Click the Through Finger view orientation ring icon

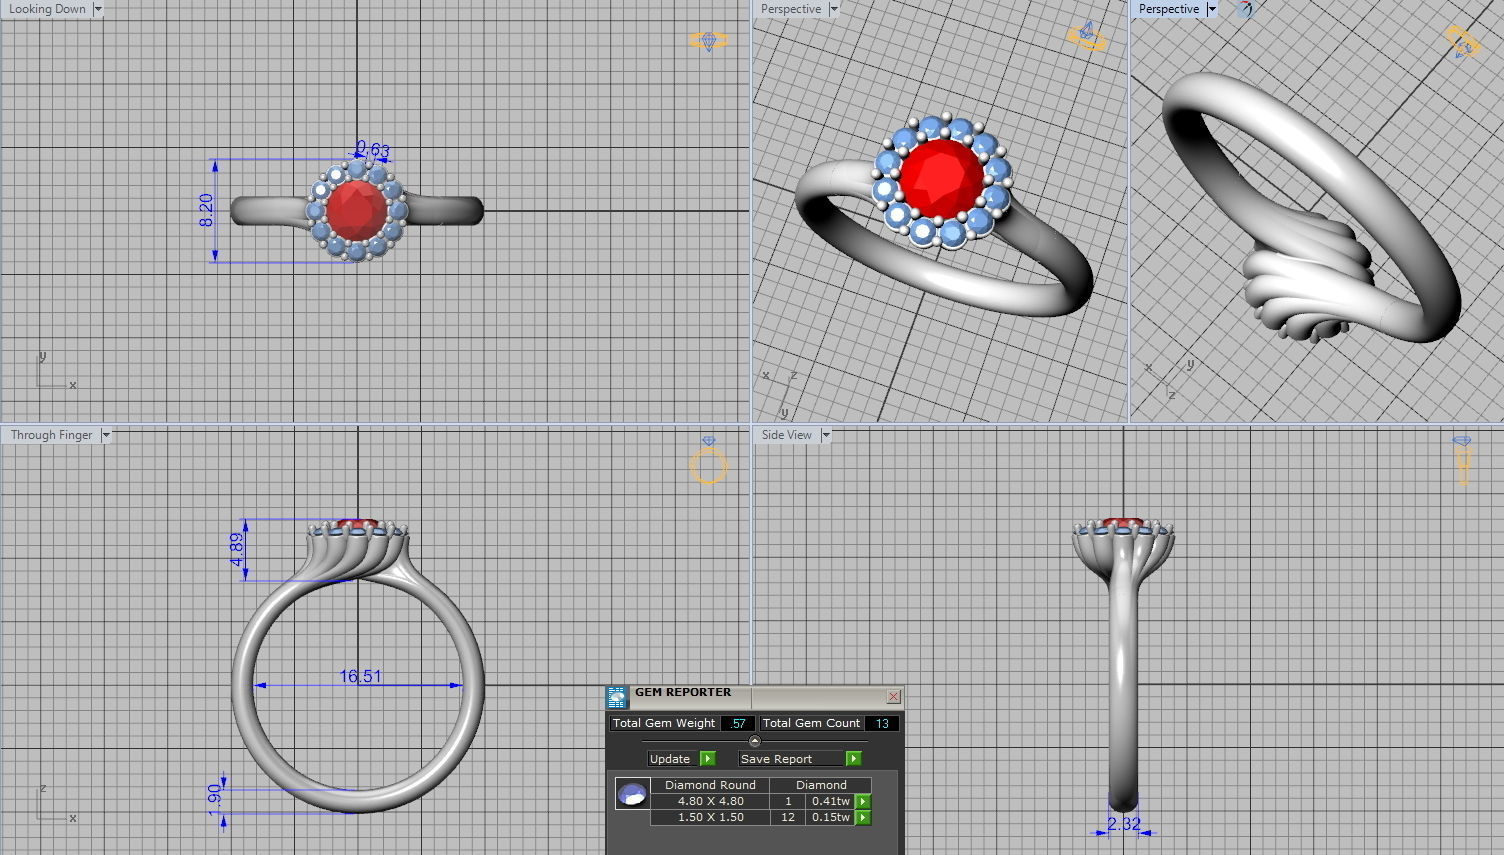[x=708, y=461]
